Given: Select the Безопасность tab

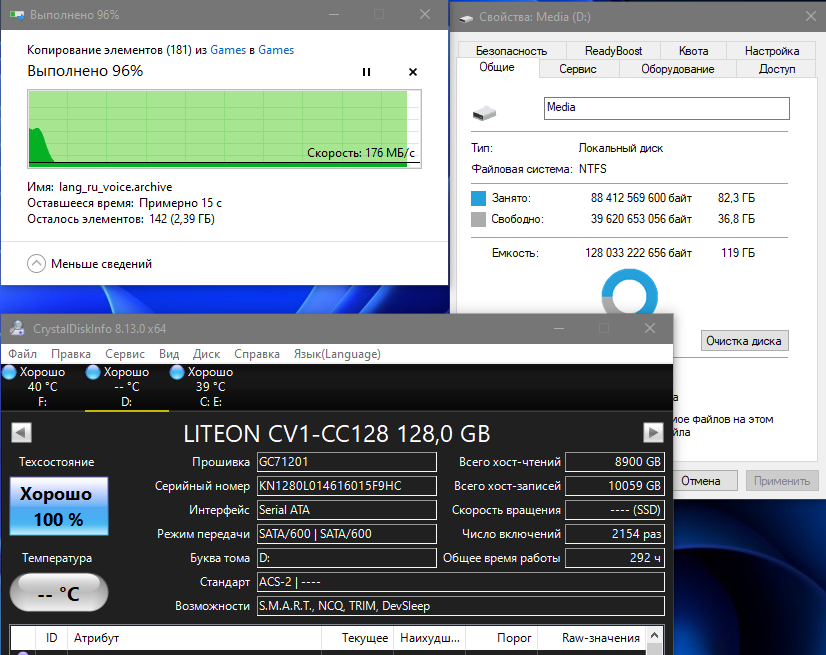Looking at the screenshot, I should click(511, 51).
